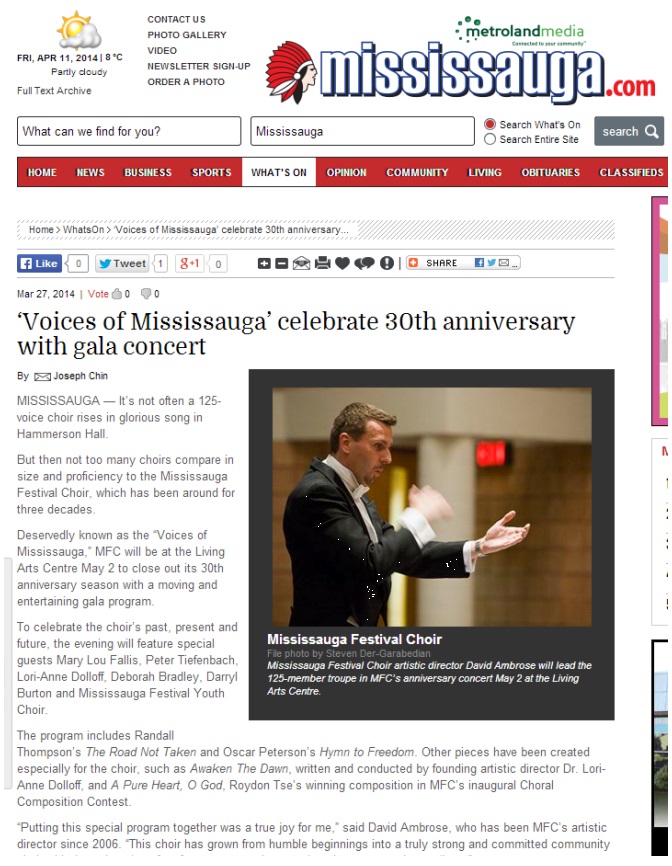This screenshot has height=866, width=672.
Task: Open comments via speech bubbles icon
Action: (x=364, y=263)
